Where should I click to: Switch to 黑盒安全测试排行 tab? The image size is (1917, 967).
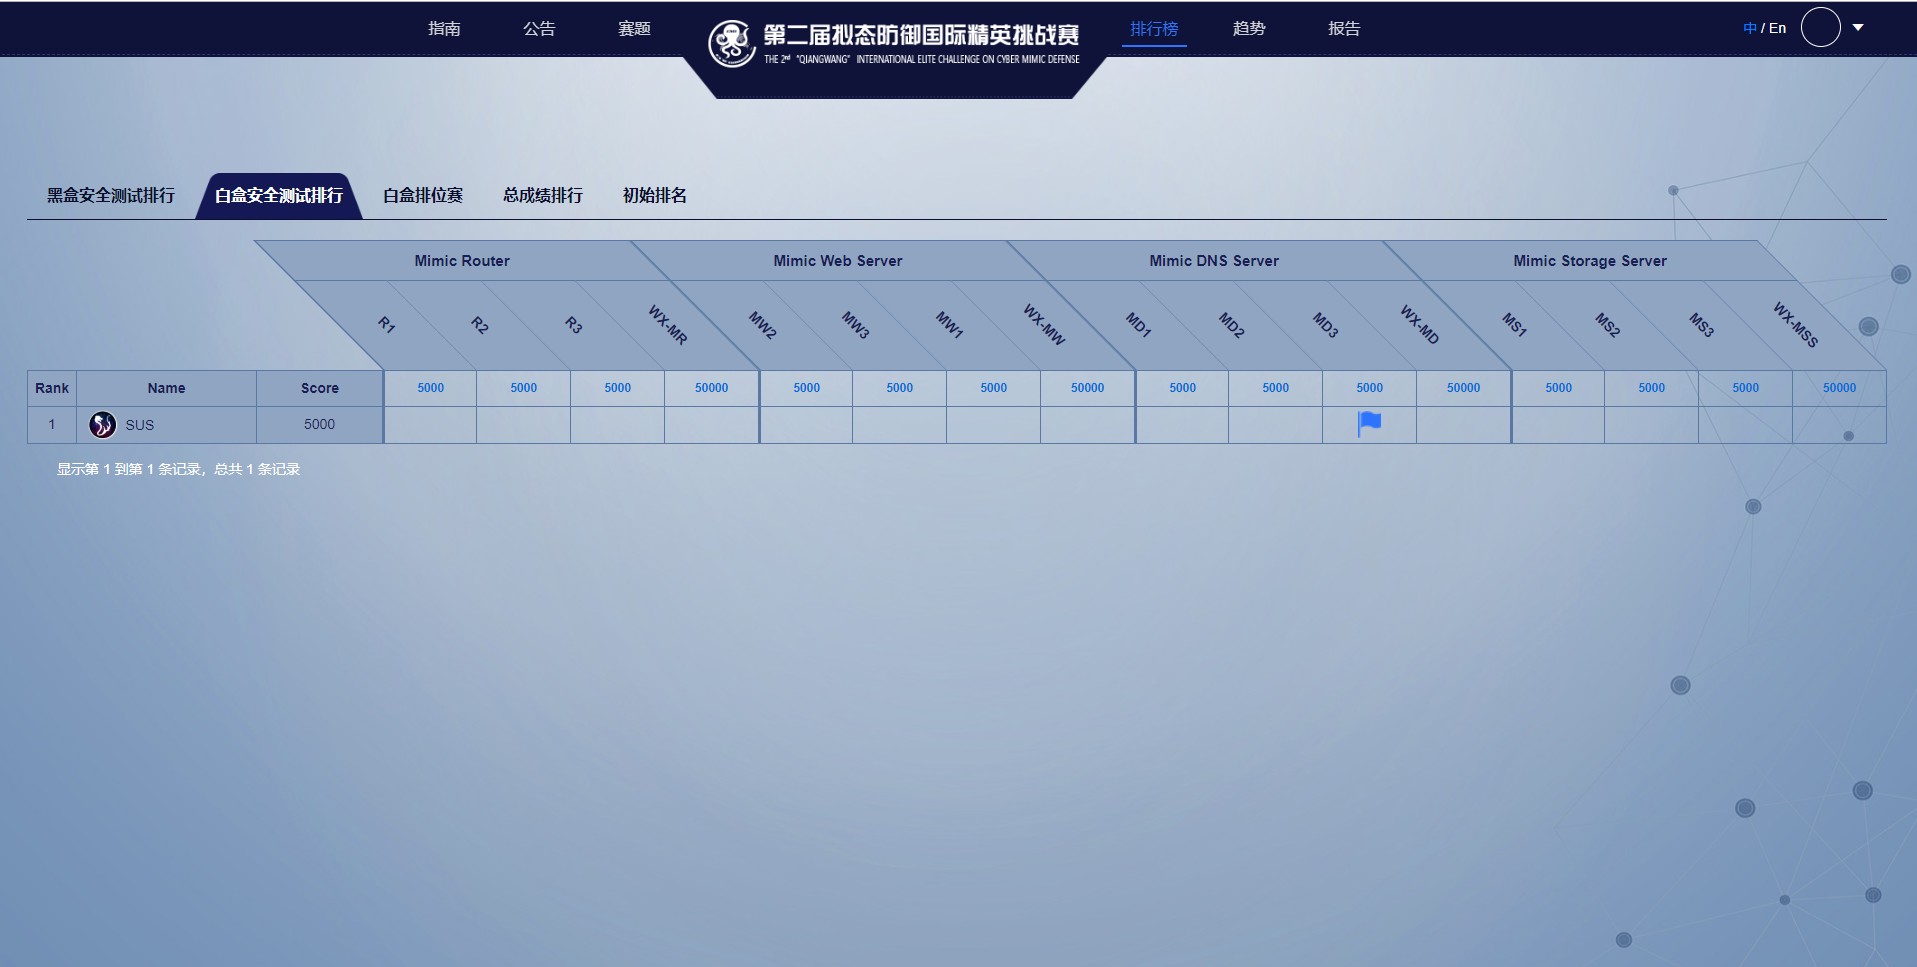(x=111, y=196)
